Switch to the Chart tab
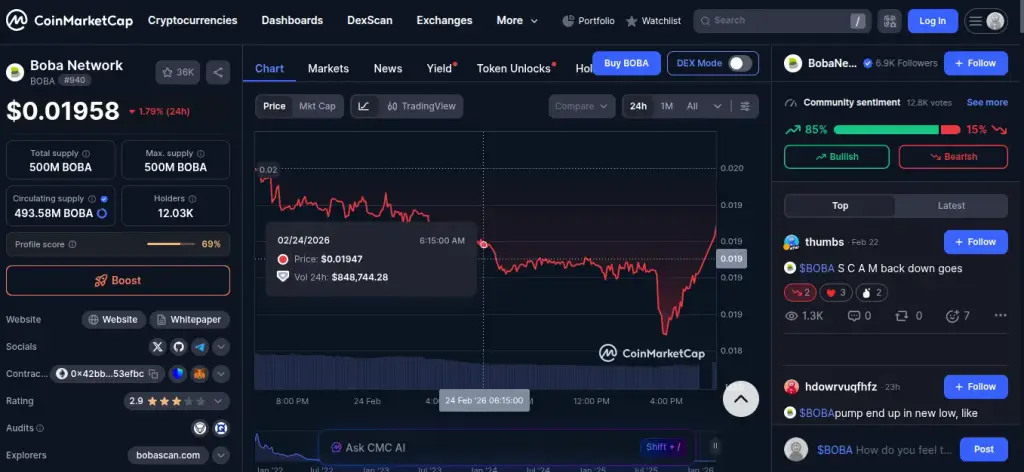Image resolution: width=1024 pixels, height=472 pixels. coord(269,69)
